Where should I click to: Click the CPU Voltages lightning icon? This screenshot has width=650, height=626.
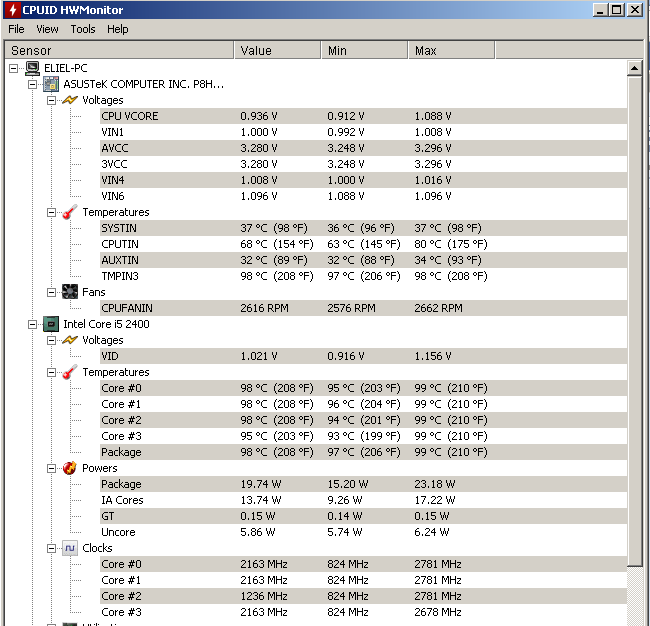70,340
